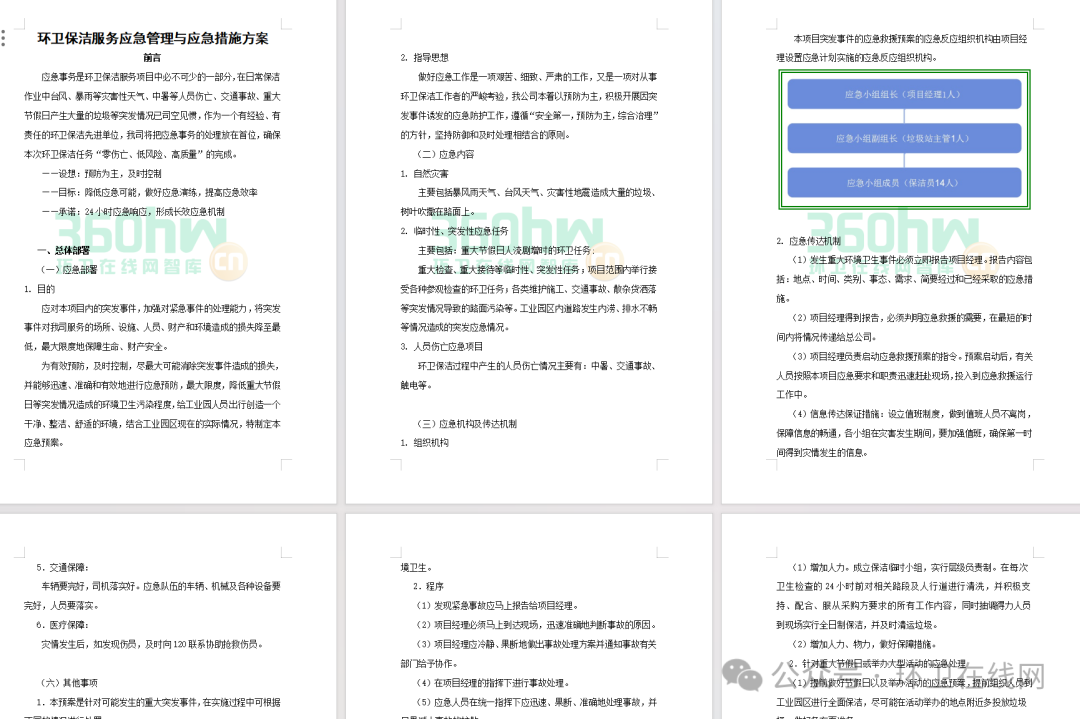Click the line （2）增加人力、物力，做好保障措施

(x=864, y=645)
